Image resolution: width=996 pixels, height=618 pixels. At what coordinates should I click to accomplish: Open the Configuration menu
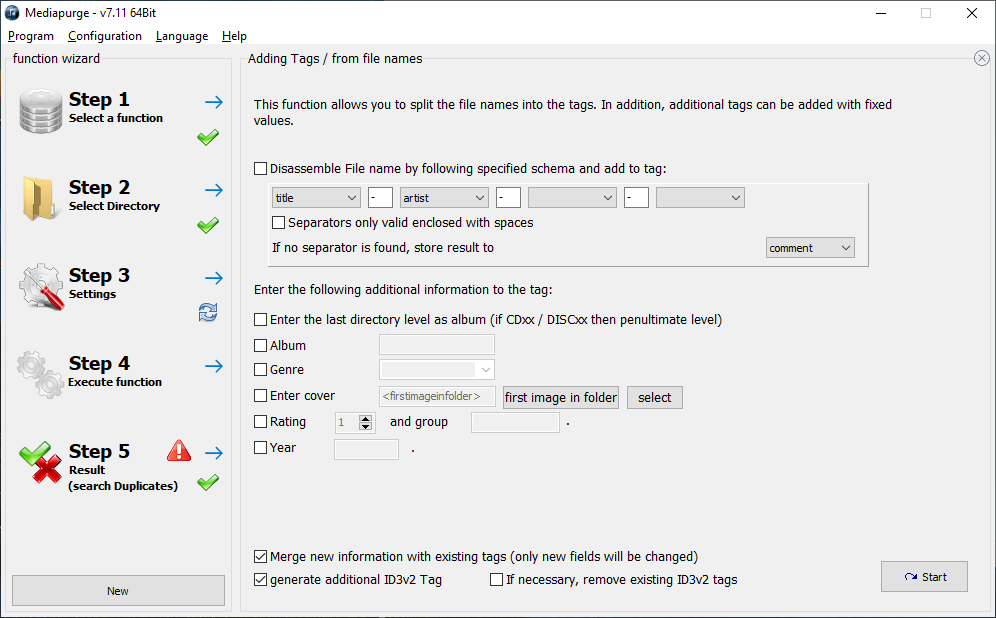pyautogui.click(x=105, y=36)
